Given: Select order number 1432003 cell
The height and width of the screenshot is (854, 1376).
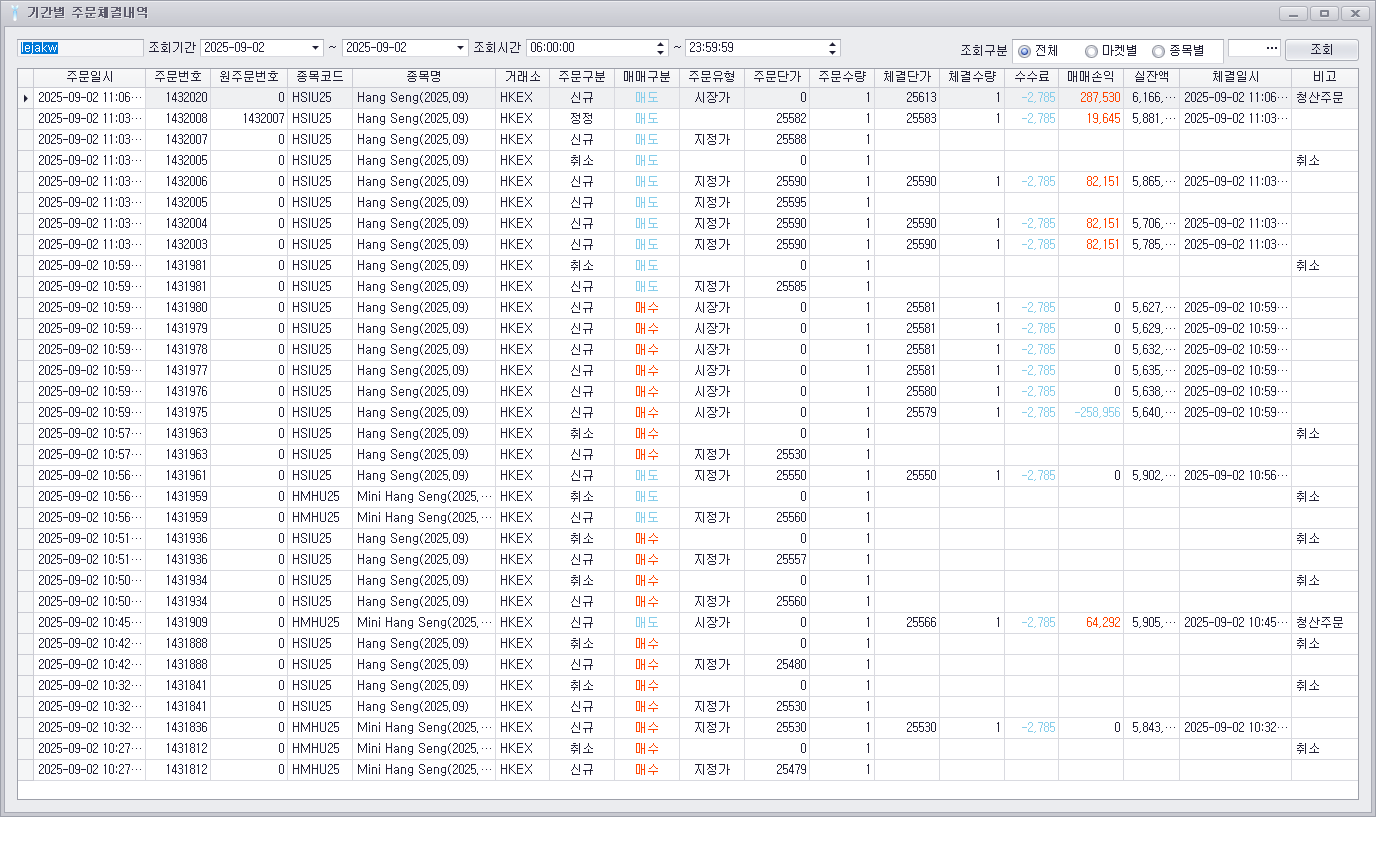Looking at the screenshot, I should click(178, 245).
